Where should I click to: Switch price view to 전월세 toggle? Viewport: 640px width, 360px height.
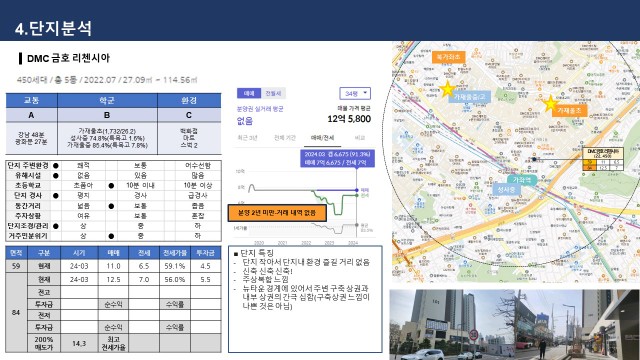click(x=273, y=93)
